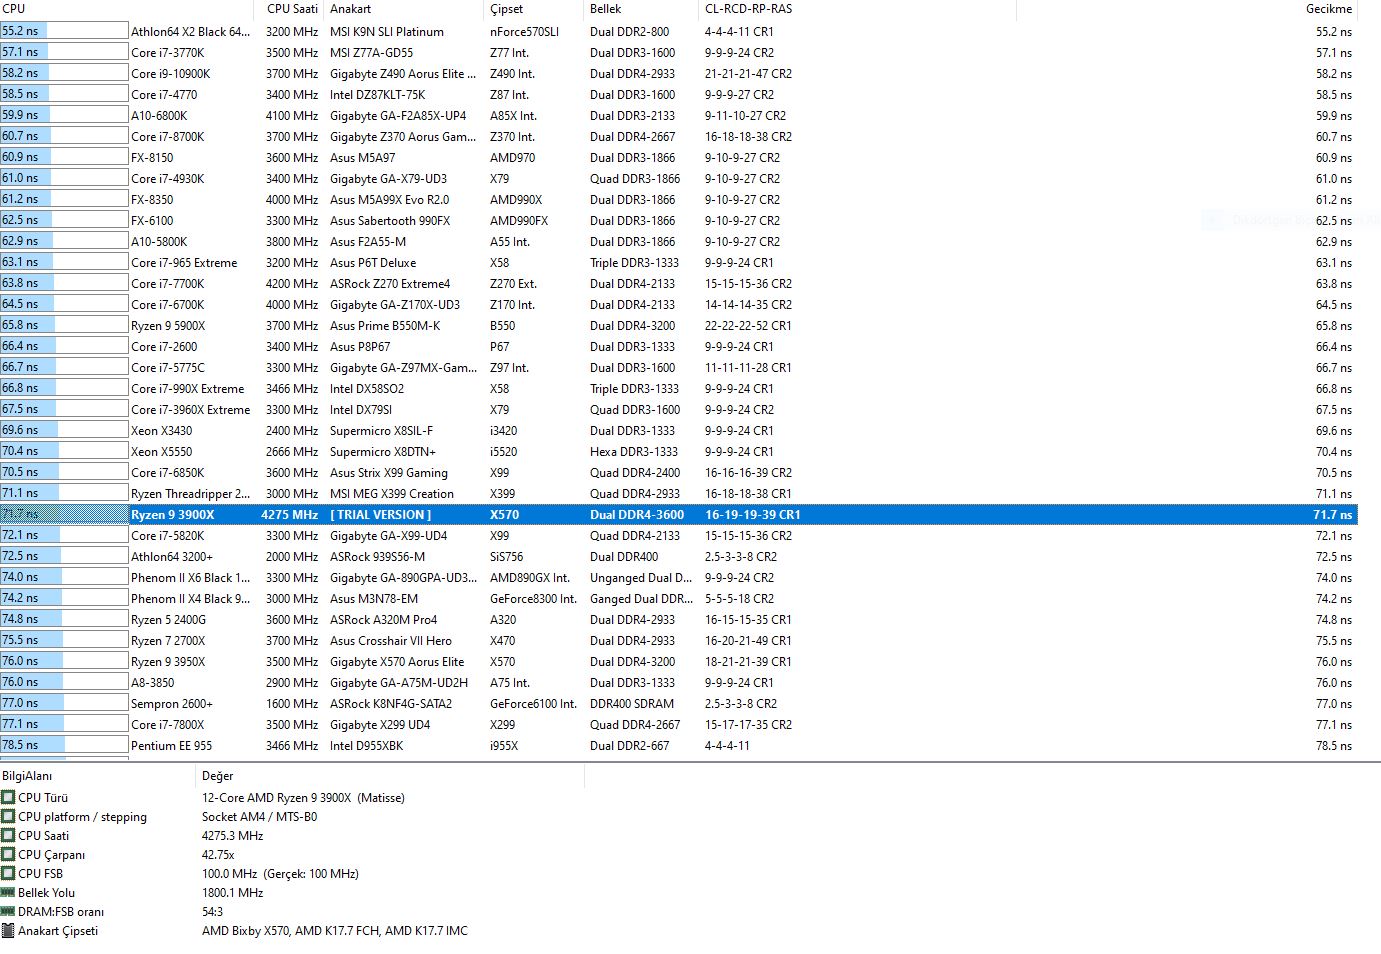Select the FX-8150 row

tap(678, 157)
